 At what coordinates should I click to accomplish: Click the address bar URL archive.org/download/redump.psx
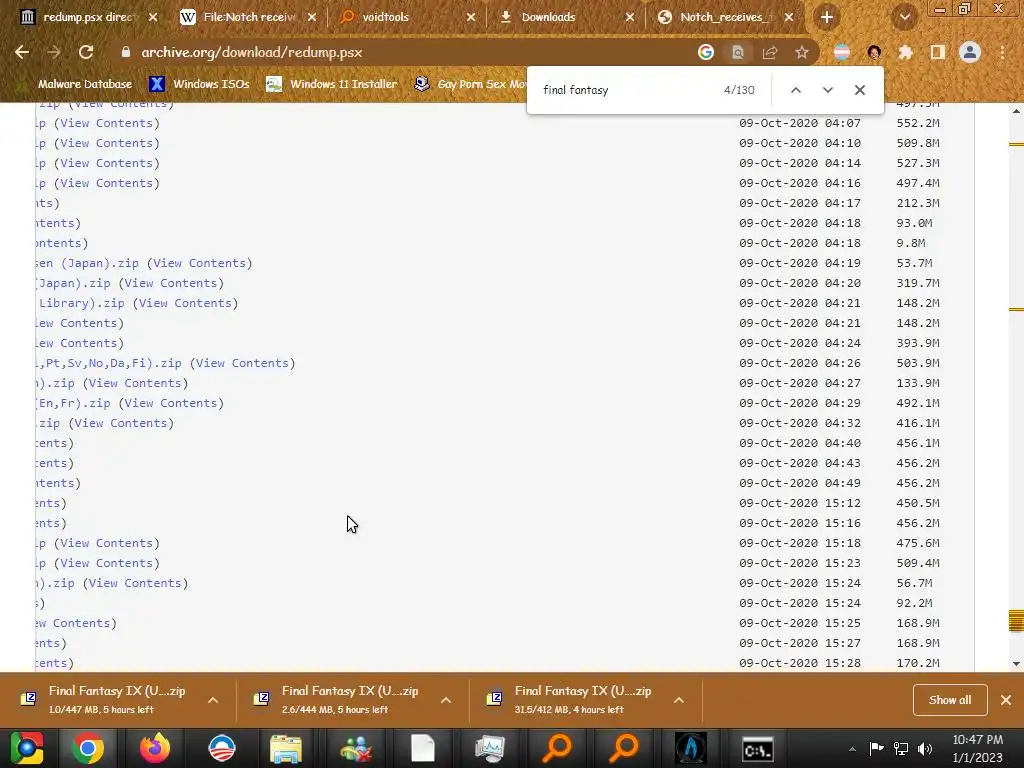click(x=251, y=52)
